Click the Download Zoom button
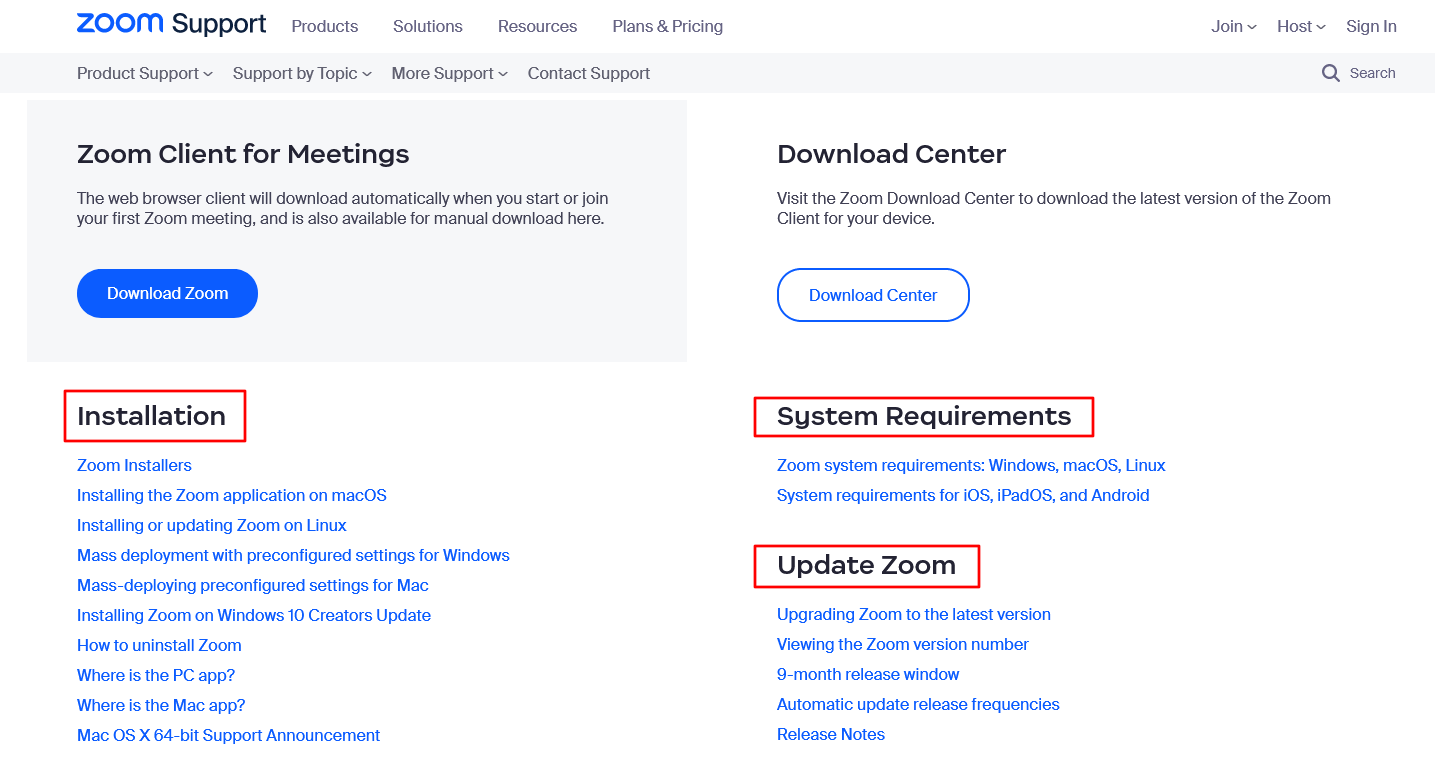The image size is (1435, 768). coord(167,293)
